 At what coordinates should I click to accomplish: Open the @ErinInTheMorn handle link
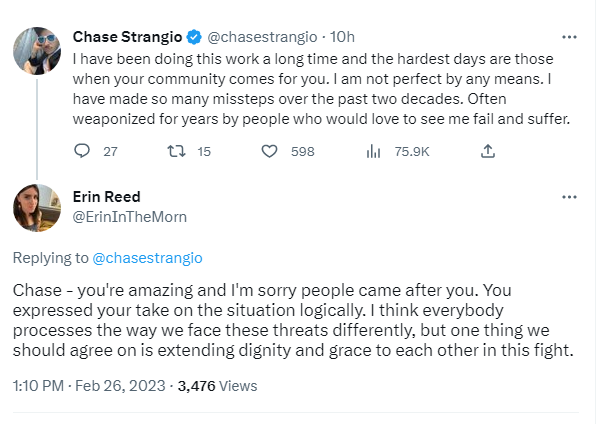pyautogui.click(x=130, y=215)
